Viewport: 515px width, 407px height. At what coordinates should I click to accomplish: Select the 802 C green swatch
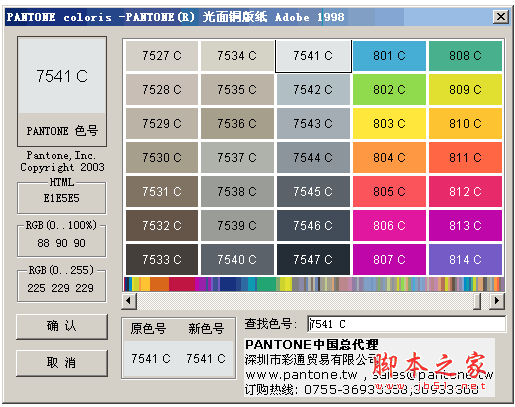point(389,90)
